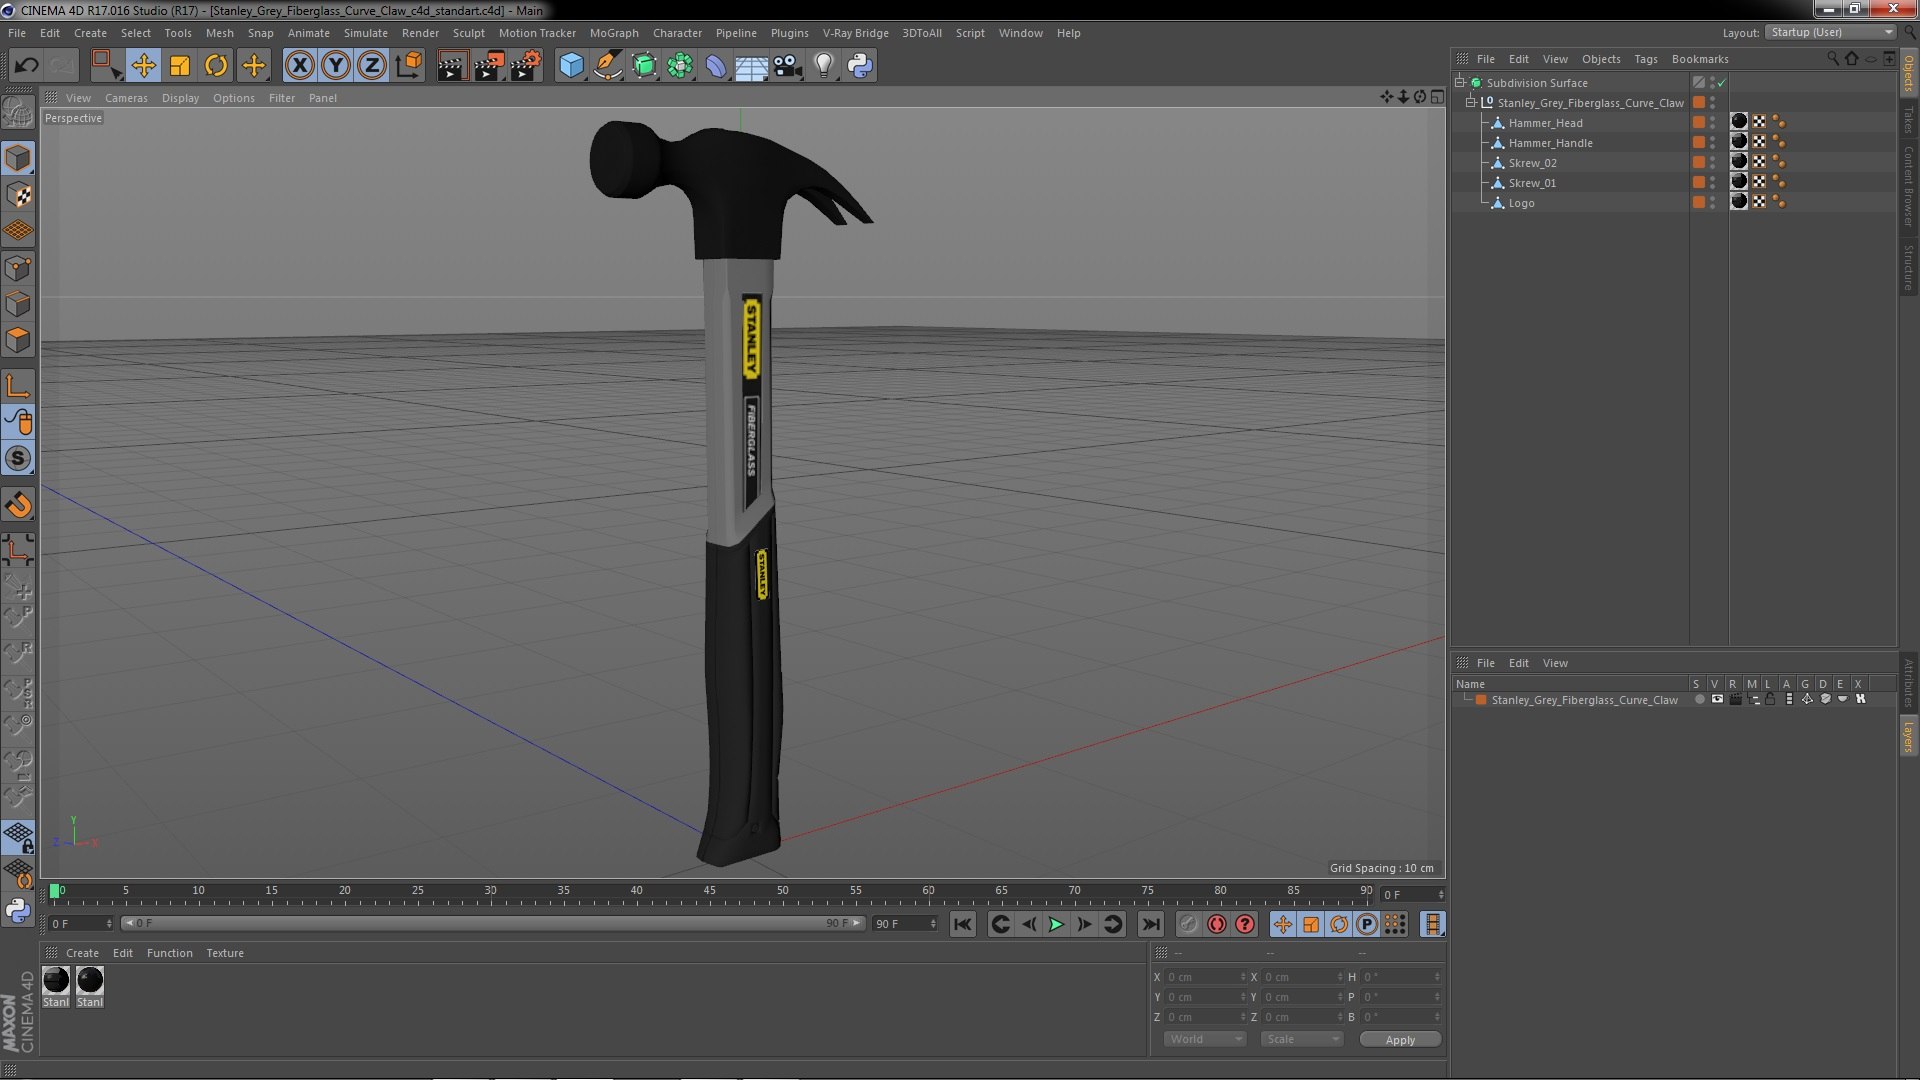
Task: Open the World coordinate dropdown
Action: pyautogui.click(x=1205, y=1040)
